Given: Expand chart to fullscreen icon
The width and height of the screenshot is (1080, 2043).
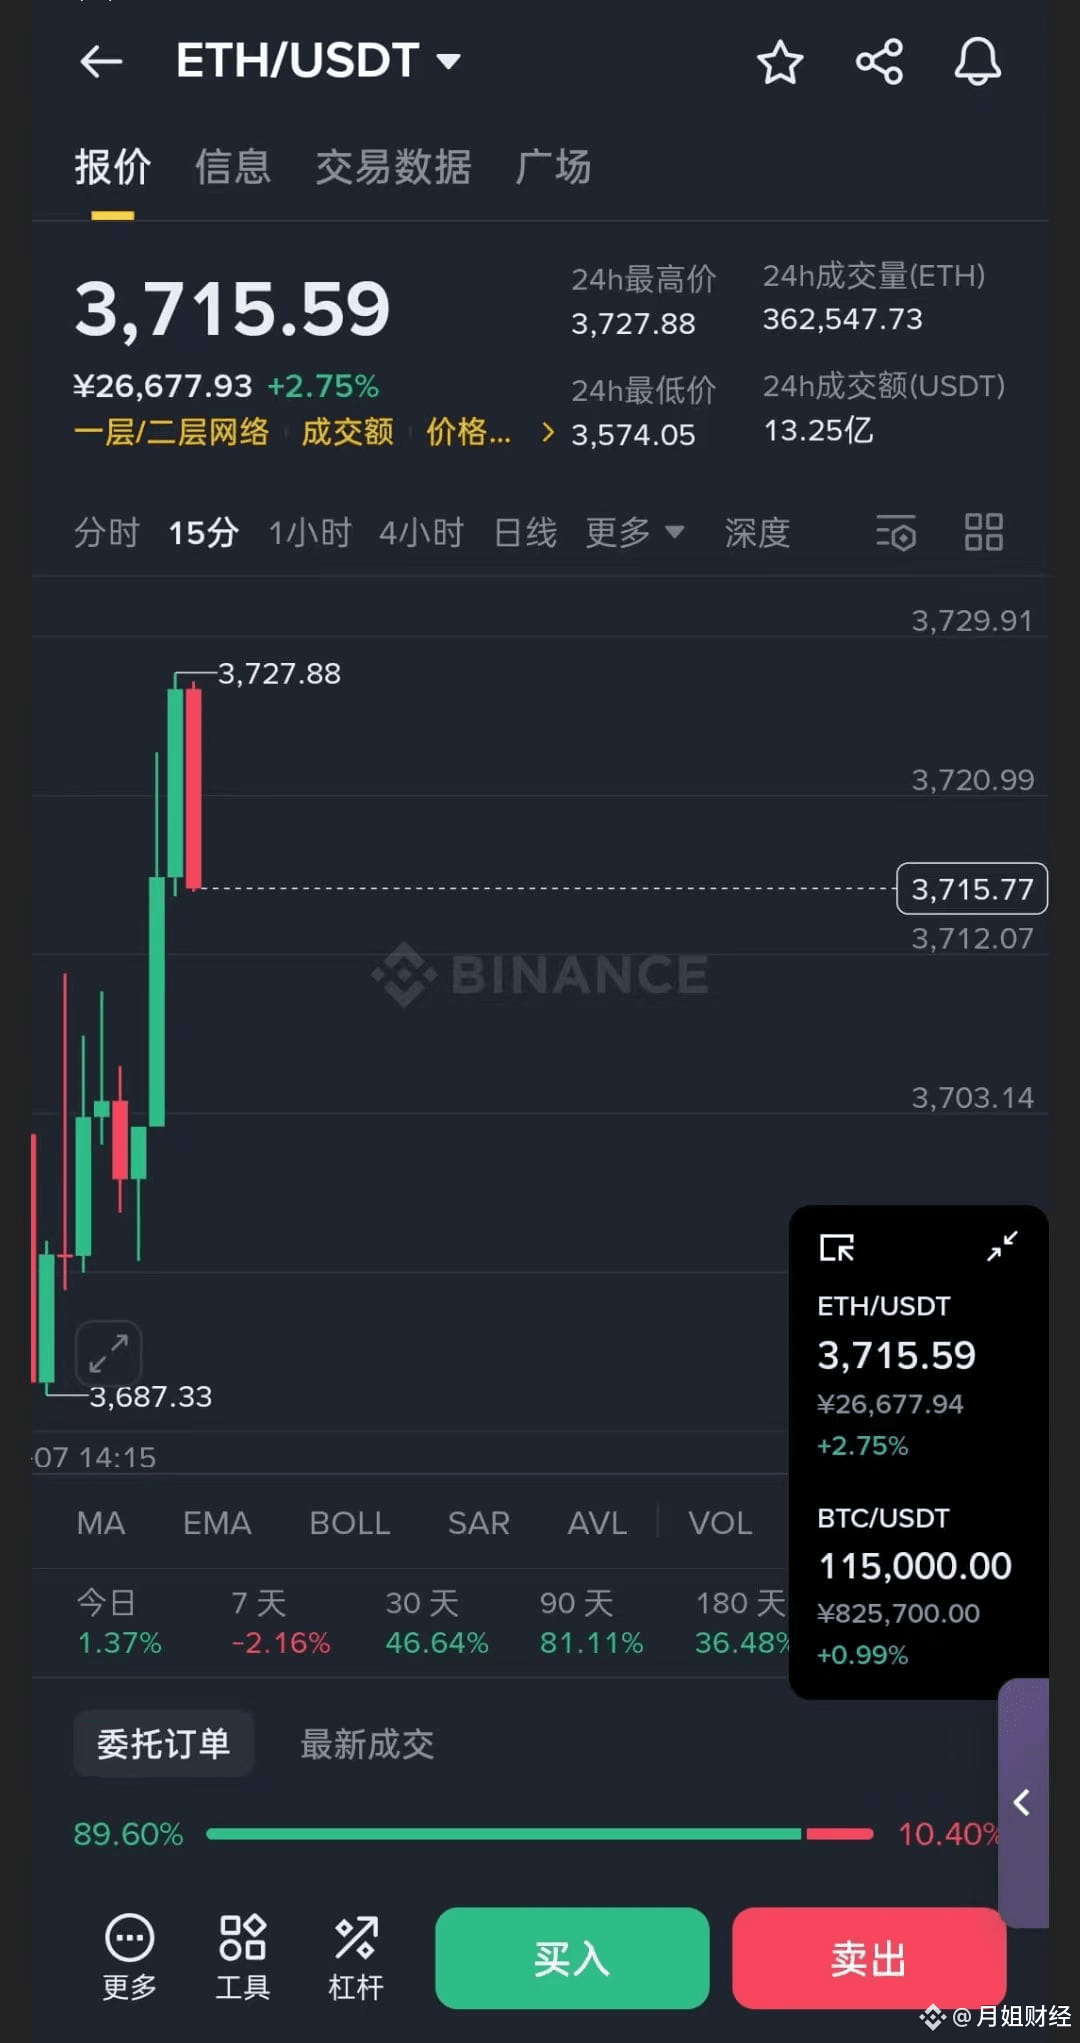Looking at the screenshot, I should (x=108, y=1354).
